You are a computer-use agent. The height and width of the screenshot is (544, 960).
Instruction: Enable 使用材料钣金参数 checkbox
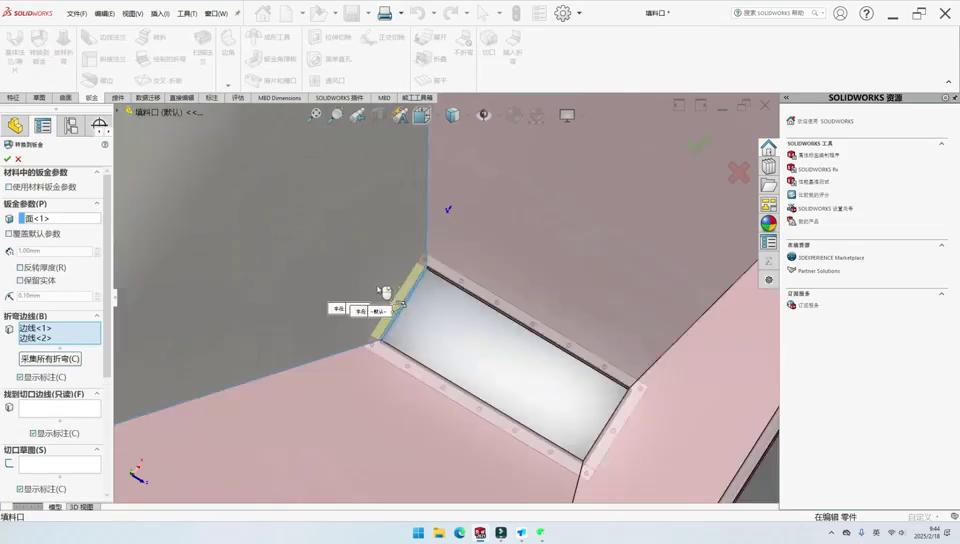pyautogui.click(x=9, y=187)
